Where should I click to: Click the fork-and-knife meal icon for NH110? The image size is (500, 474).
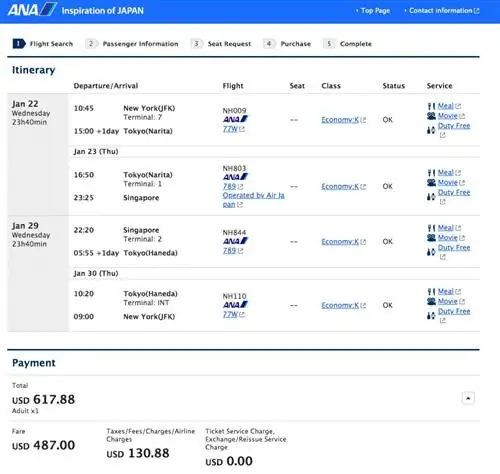point(431,292)
